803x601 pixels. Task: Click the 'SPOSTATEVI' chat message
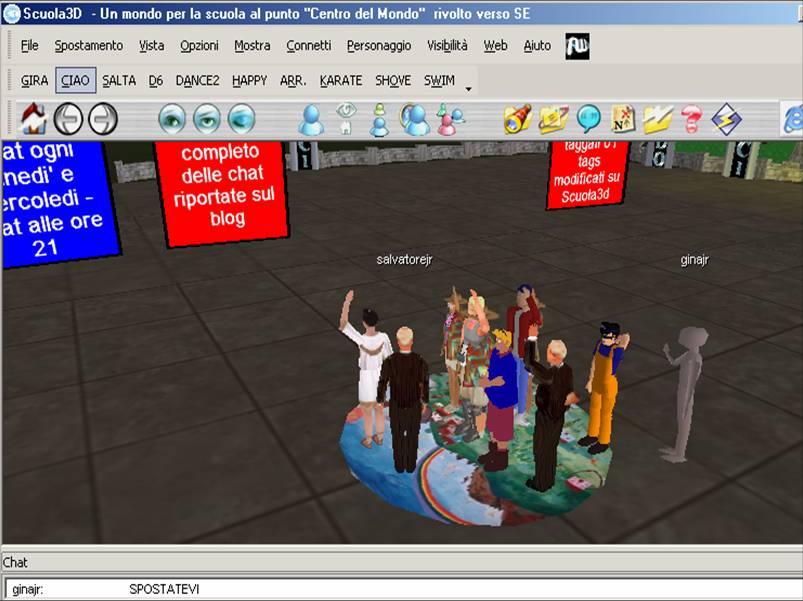click(x=164, y=589)
